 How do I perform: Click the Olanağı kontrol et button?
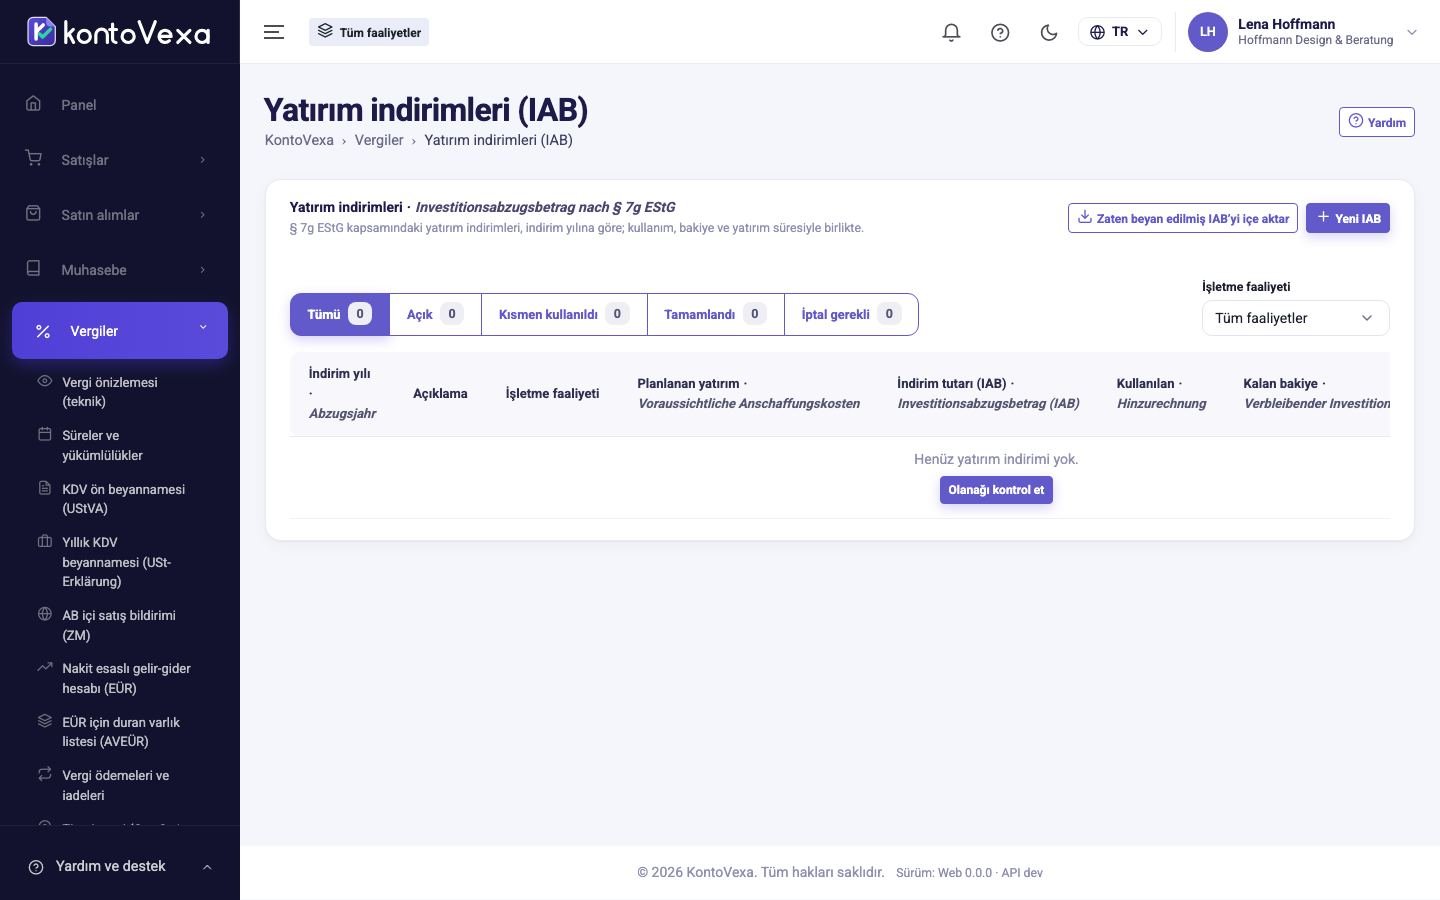coord(996,490)
